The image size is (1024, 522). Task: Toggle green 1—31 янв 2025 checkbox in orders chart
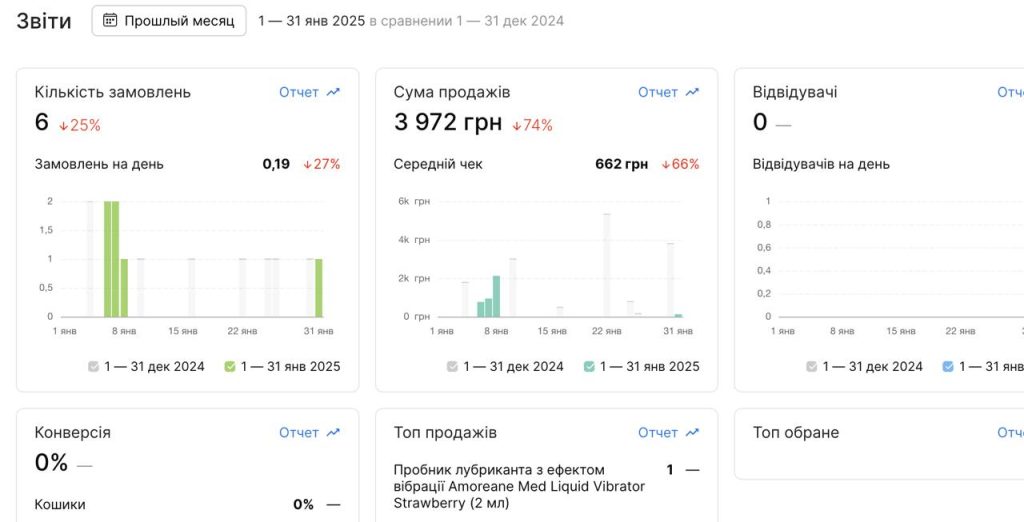click(x=230, y=367)
